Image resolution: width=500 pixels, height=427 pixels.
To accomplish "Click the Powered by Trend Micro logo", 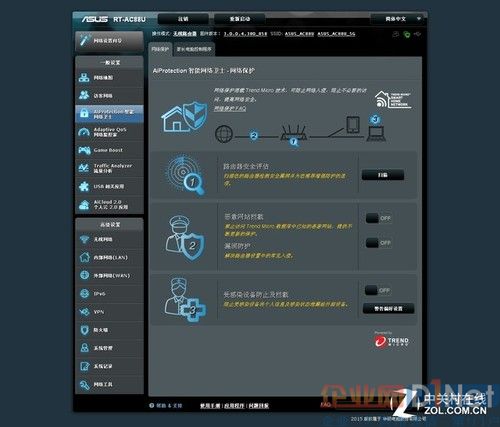I will [391, 341].
